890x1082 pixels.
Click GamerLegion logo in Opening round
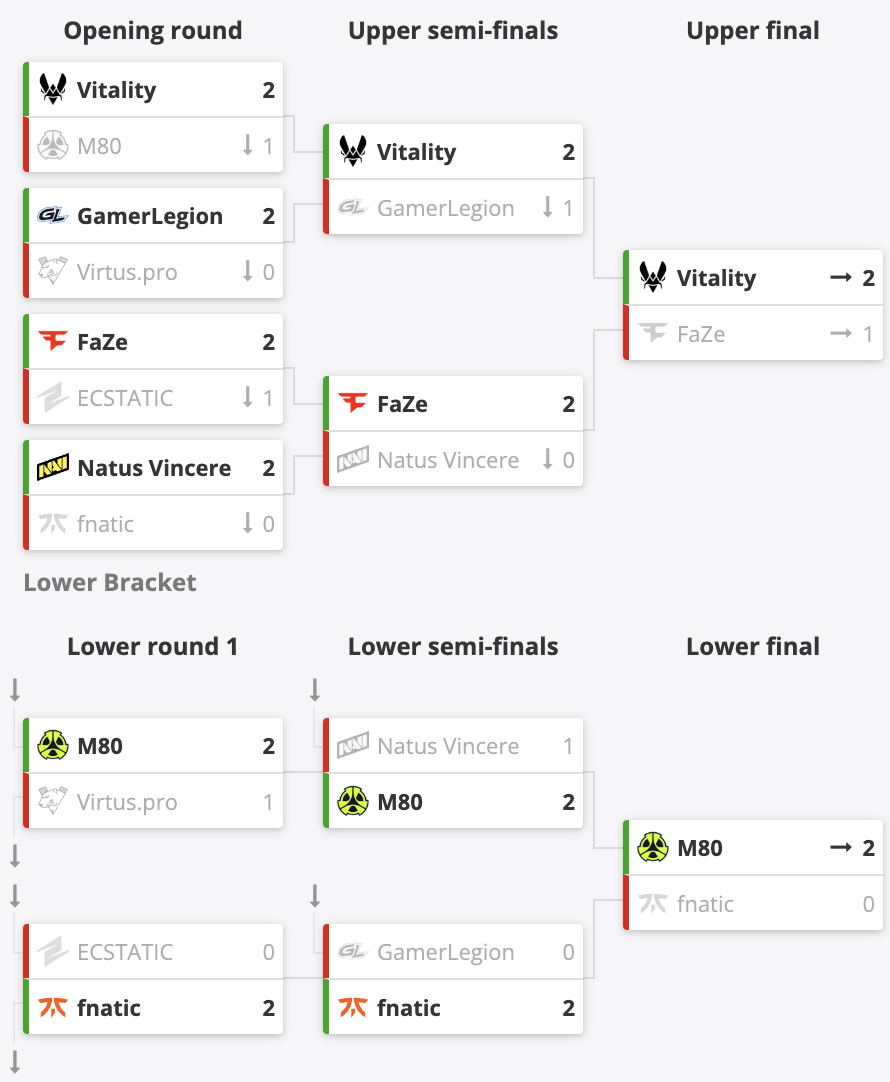pyautogui.click(x=52, y=215)
